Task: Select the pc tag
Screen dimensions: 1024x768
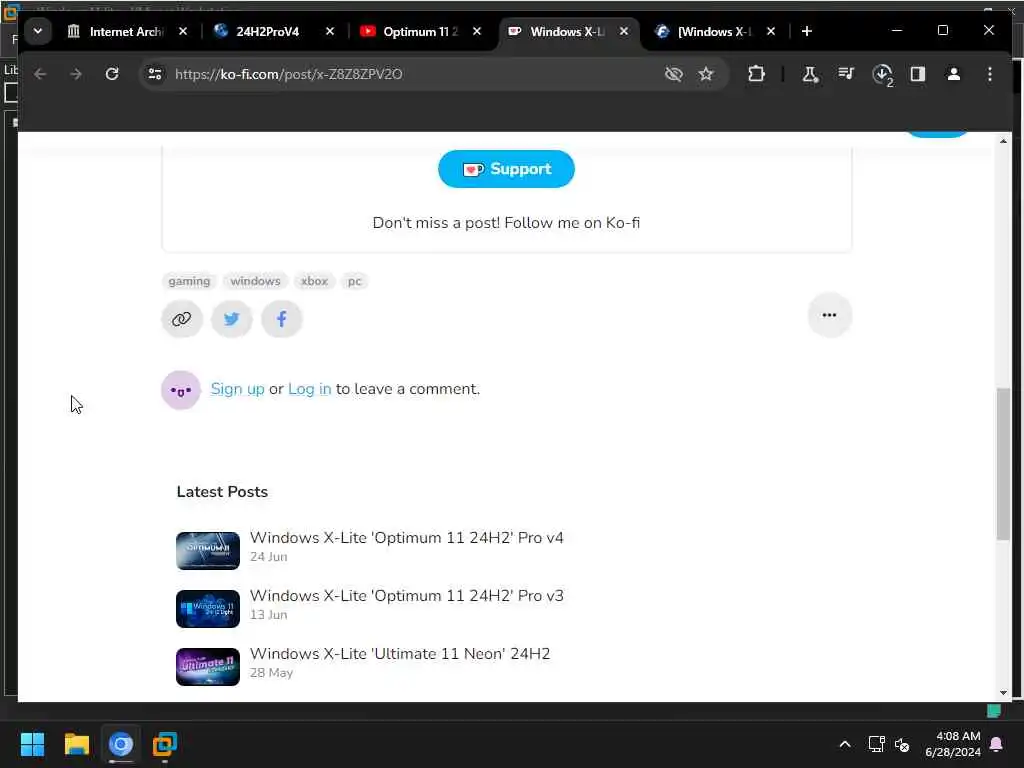Action: pos(355,281)
